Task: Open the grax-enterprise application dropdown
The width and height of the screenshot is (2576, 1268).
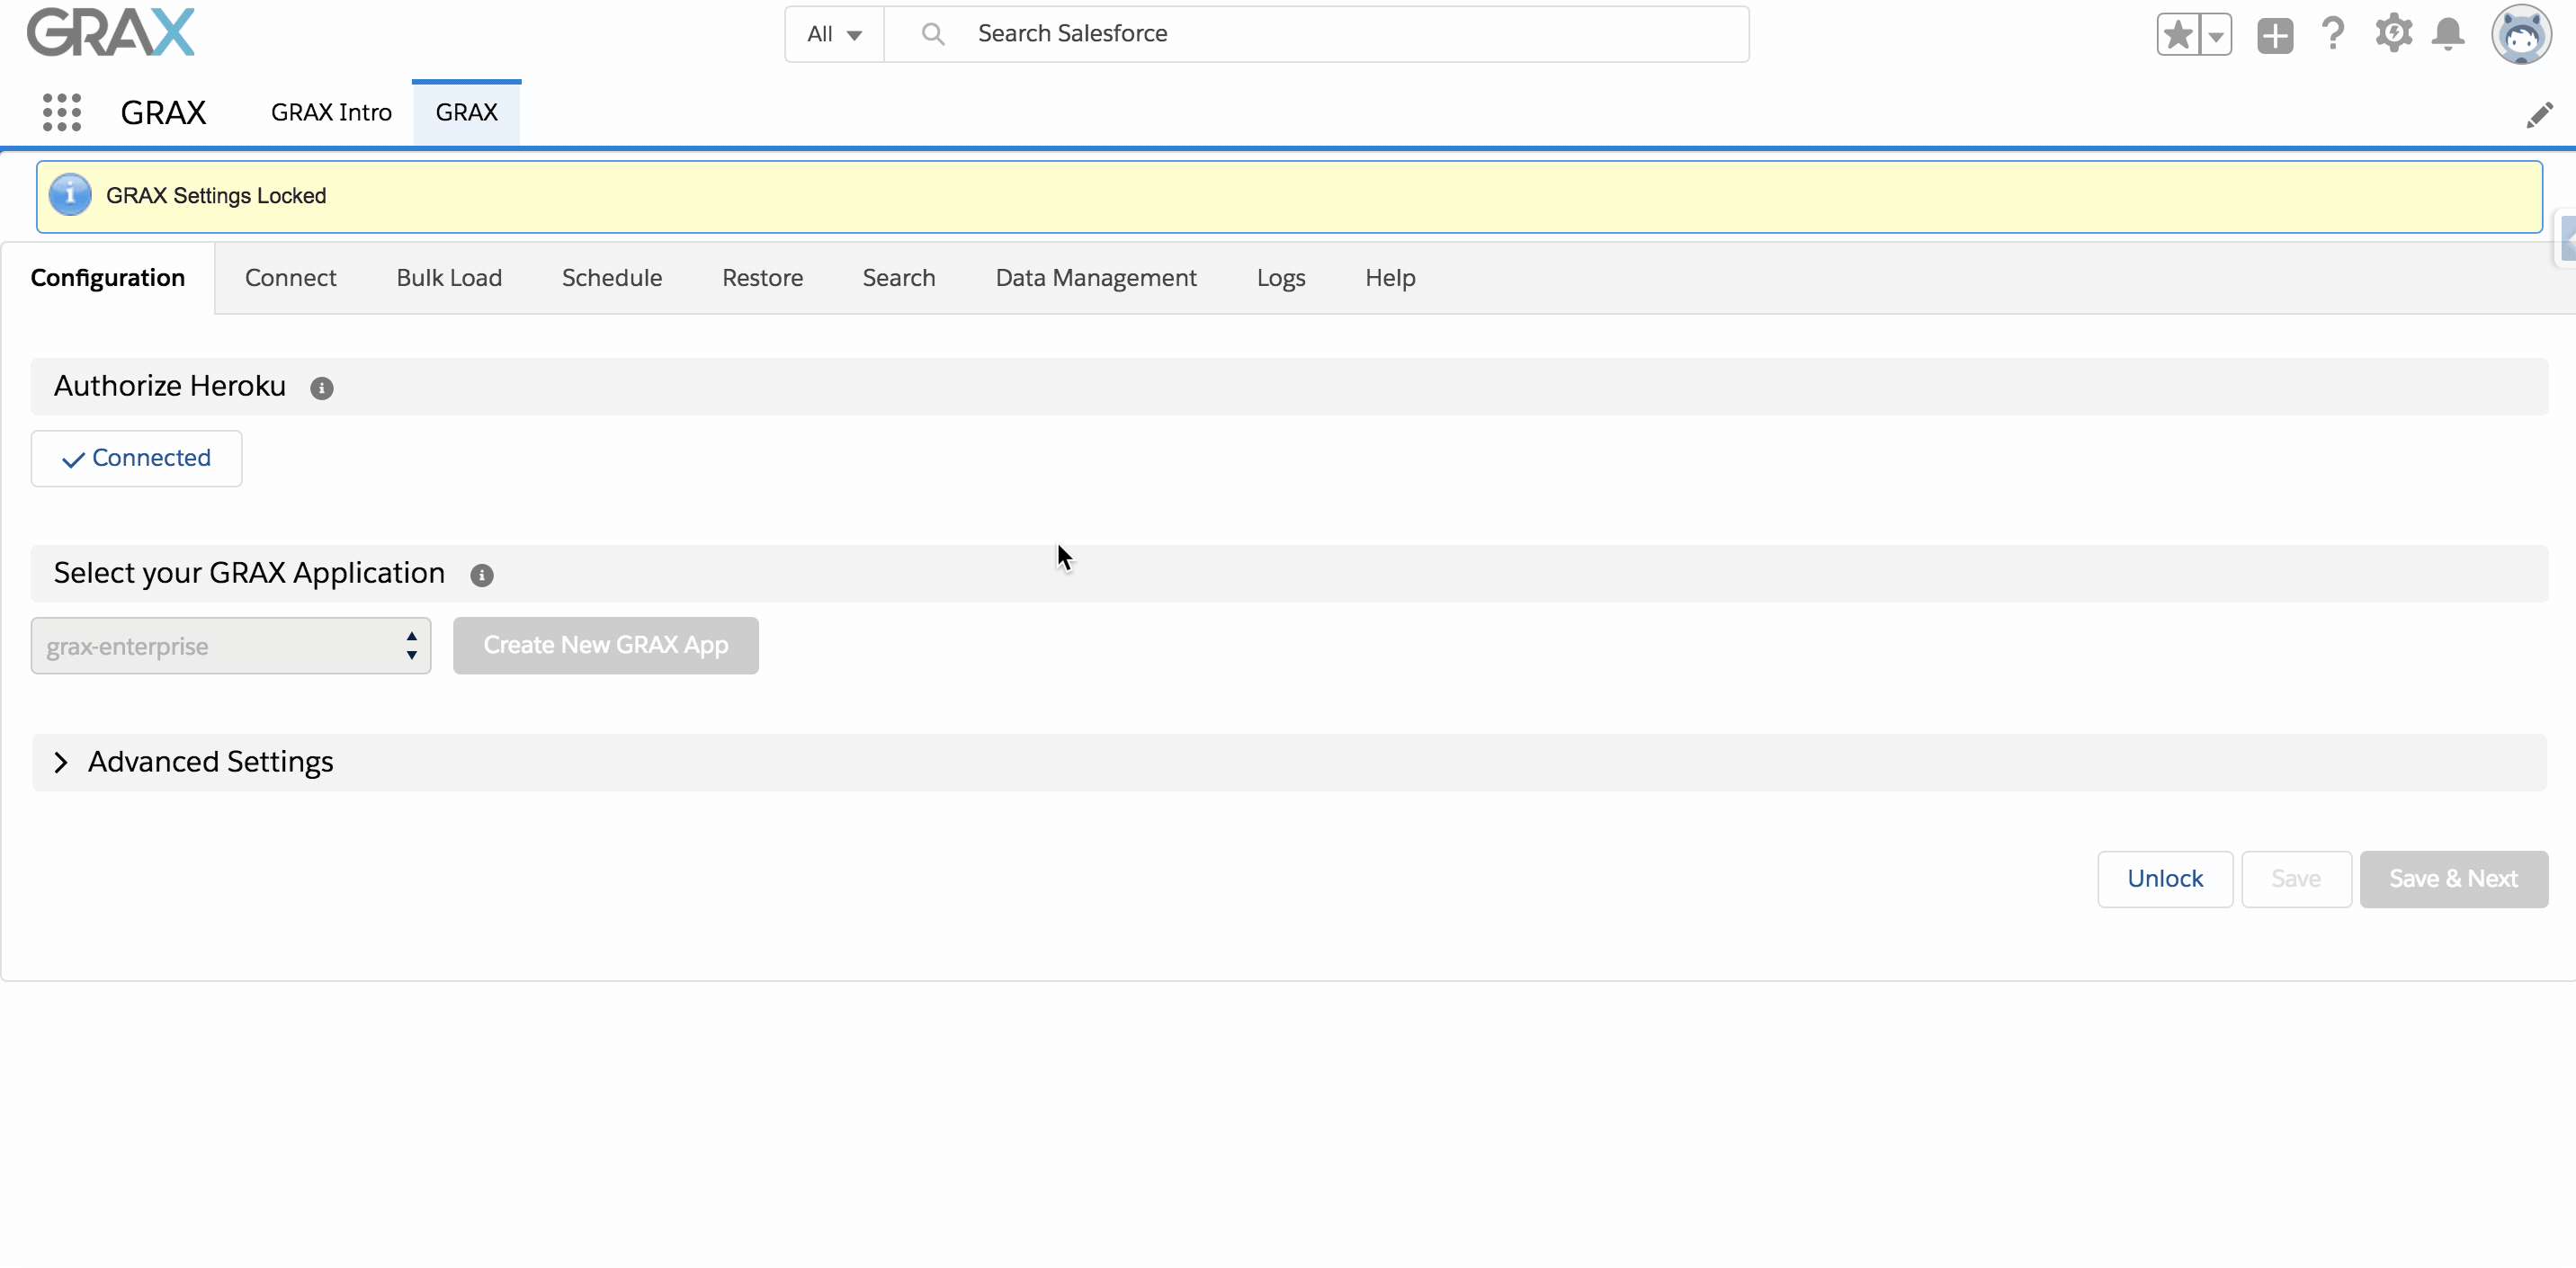Action: coord(231,646)
